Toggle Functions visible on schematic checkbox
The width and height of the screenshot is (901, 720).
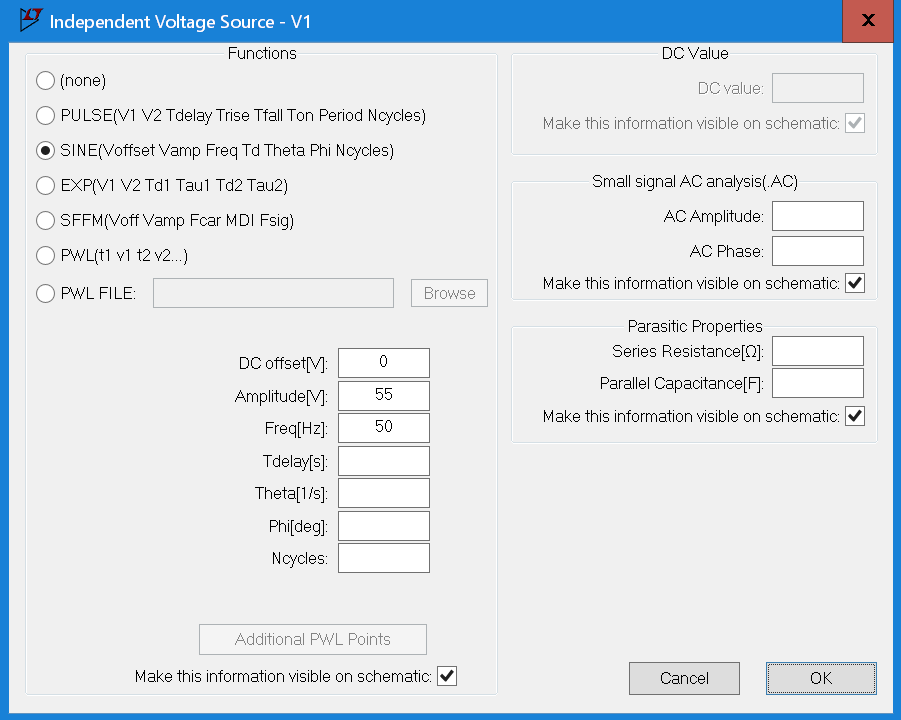pyautogui.click(x=447, y=677)
